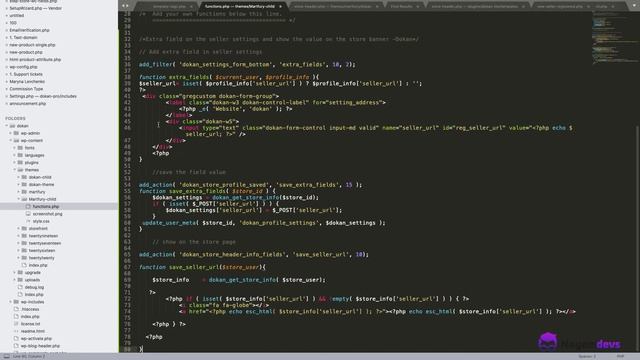Click the storefront folder icon

[24, 229]
